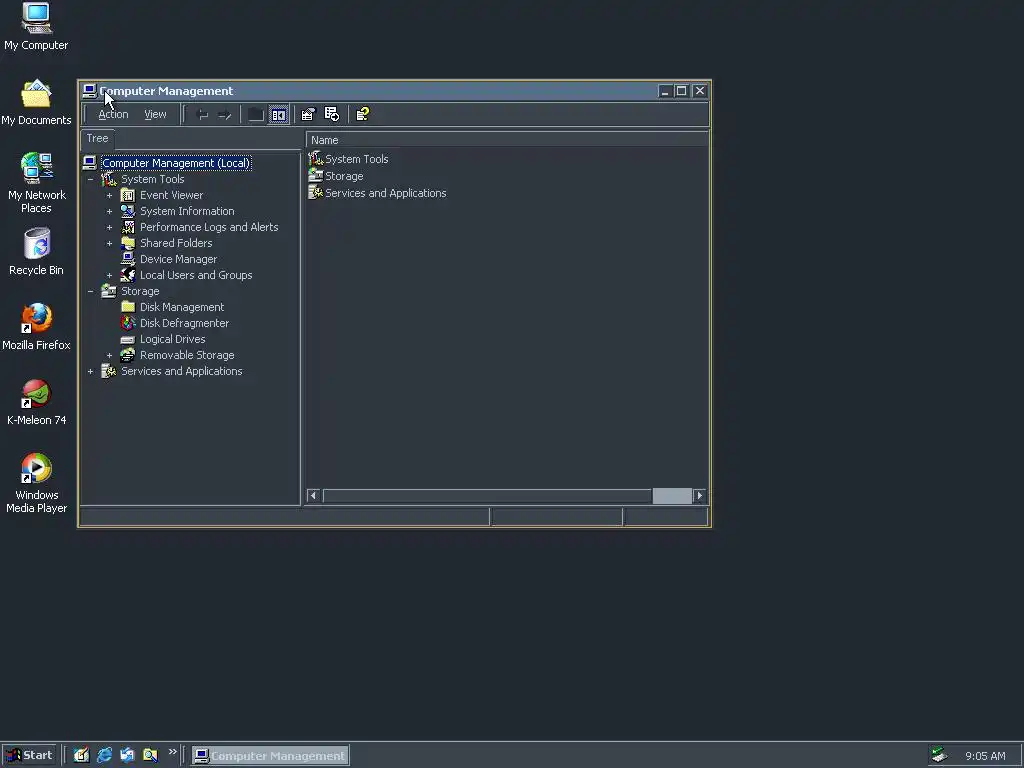Click the Up one level folder icon
1024x768 pixels.
(x=255, y=115)
